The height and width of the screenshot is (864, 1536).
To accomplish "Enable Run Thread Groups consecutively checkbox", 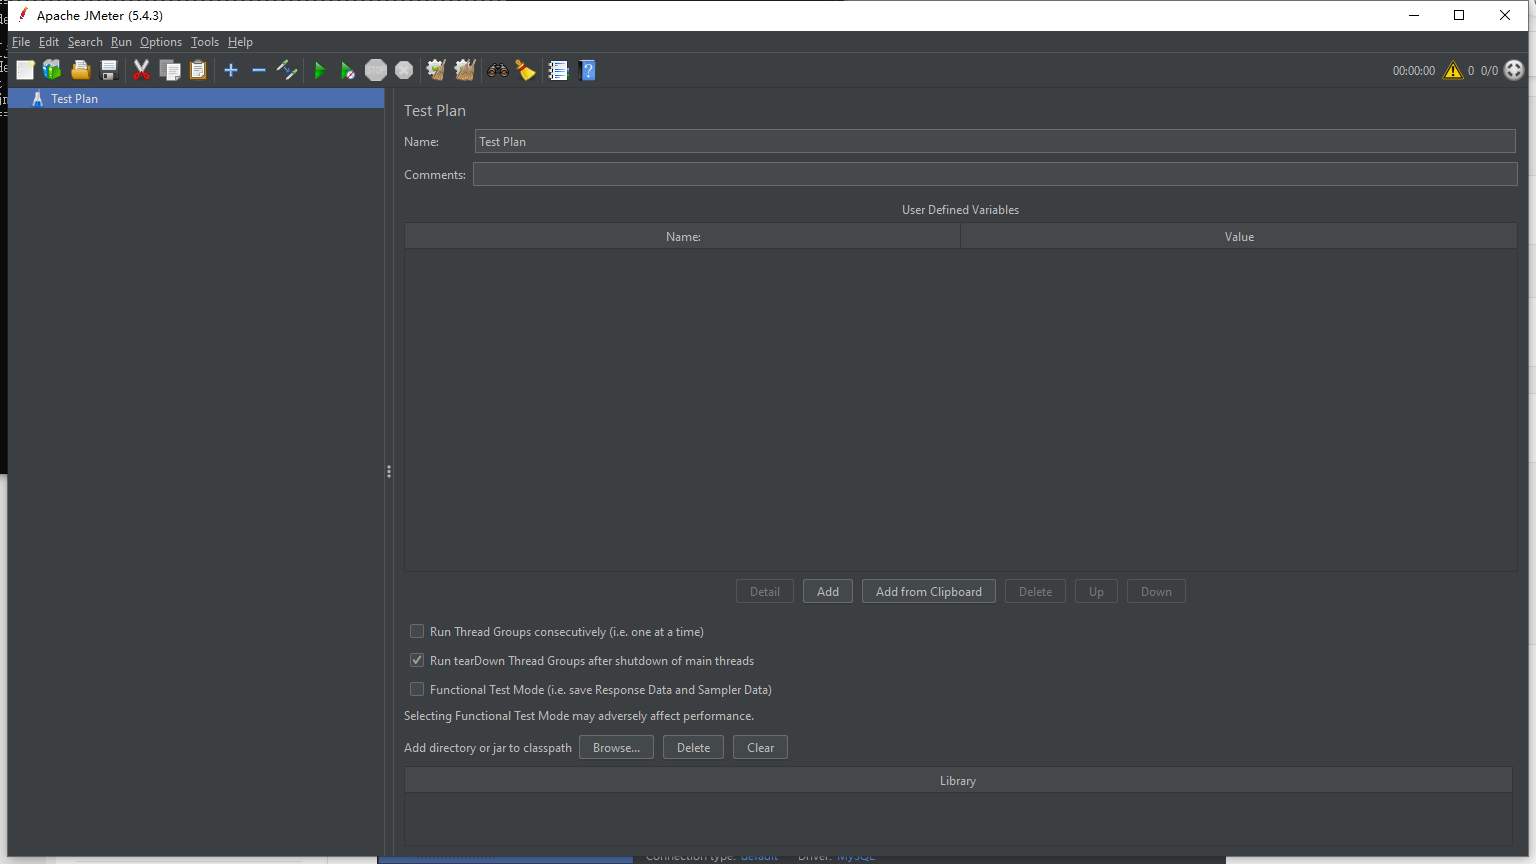I will click(417, 631).
